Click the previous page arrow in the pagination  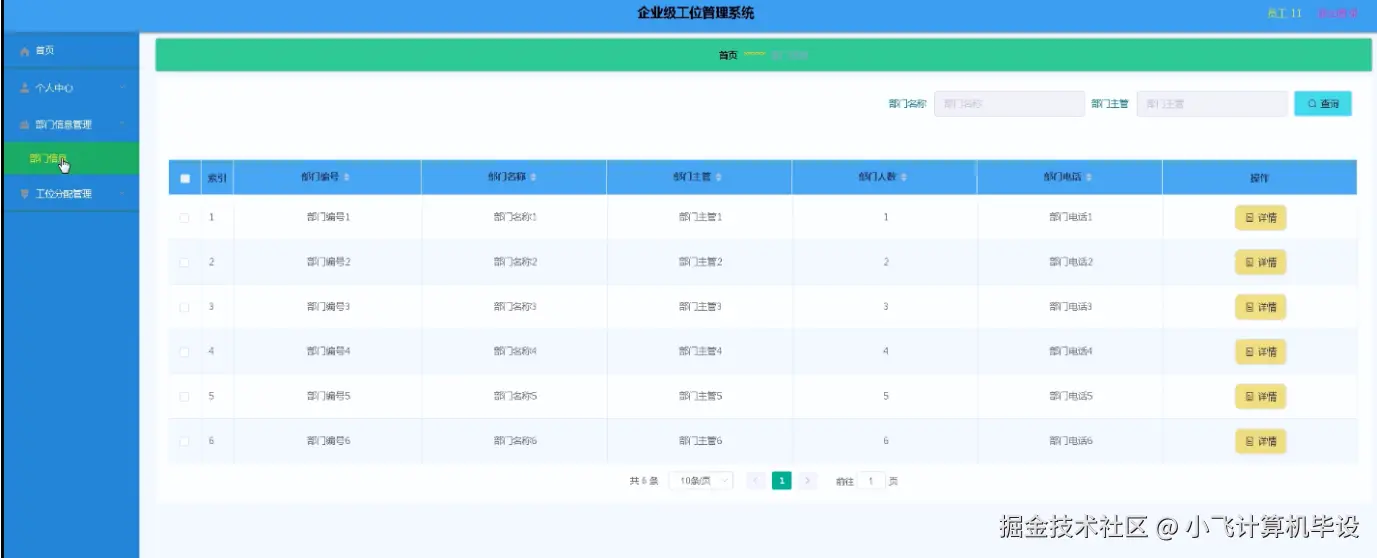[757, 481]
